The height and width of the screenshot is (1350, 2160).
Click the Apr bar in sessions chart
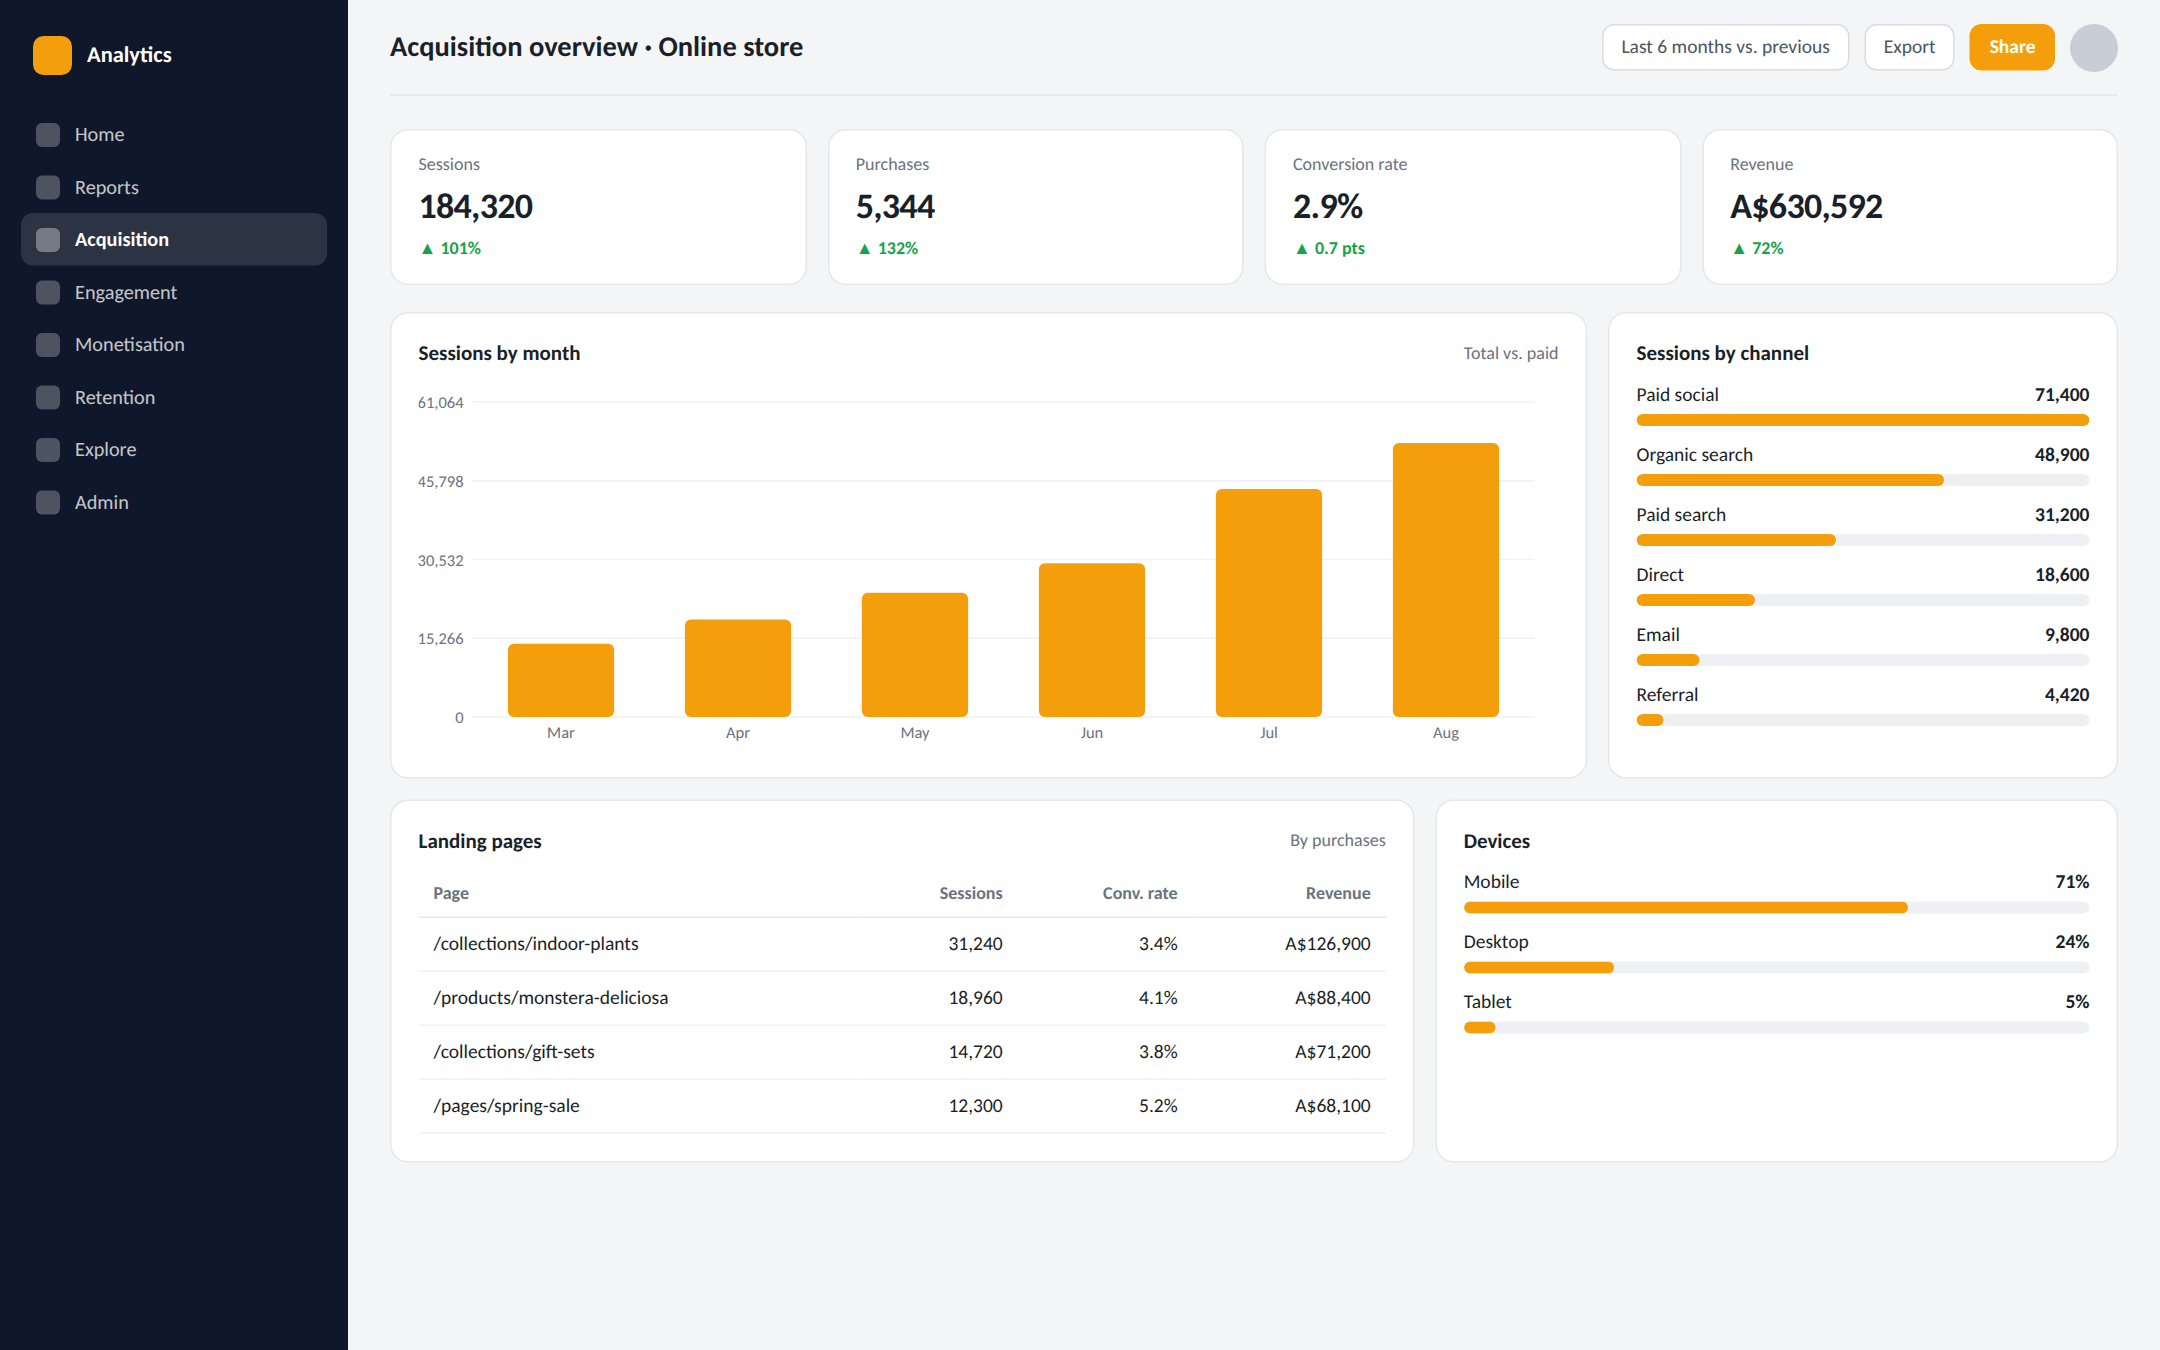coord(738,668)
